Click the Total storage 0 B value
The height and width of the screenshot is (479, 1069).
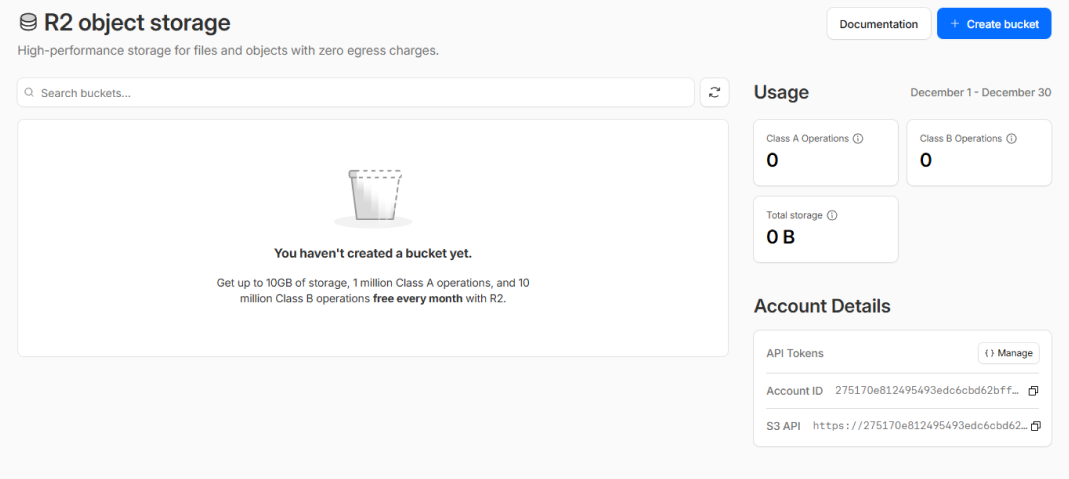pyautogui.click(x=781, y=237)
